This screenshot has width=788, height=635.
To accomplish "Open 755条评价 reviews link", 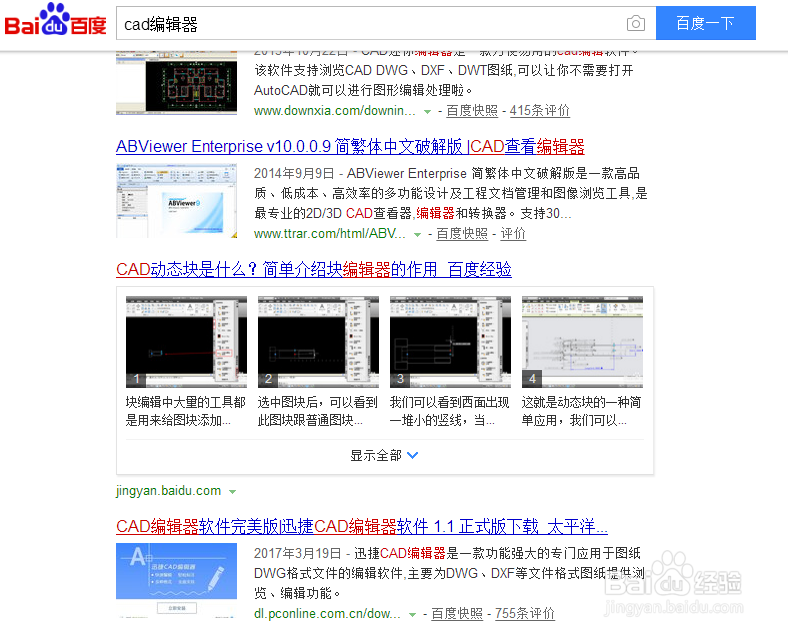I will [525, 613].
